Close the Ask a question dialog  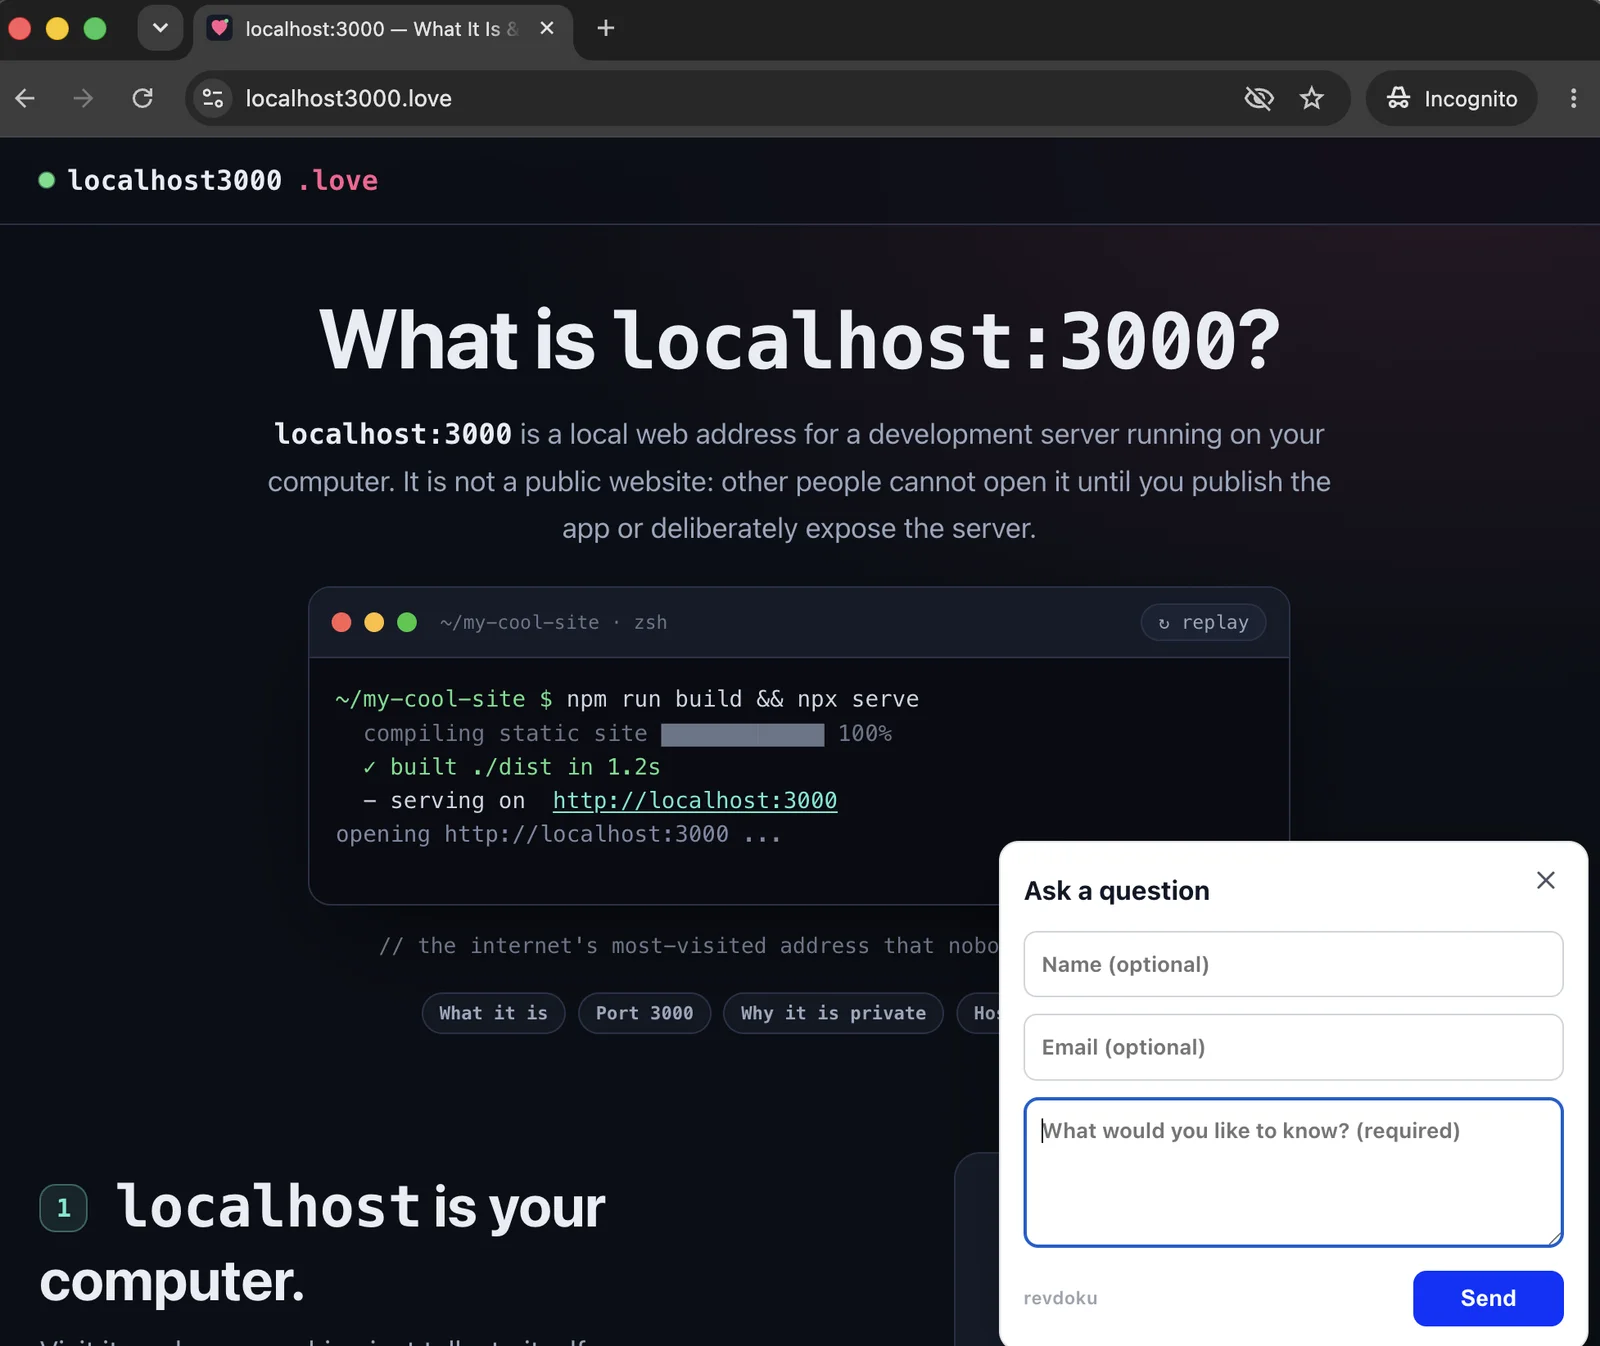click(1546, 880)
